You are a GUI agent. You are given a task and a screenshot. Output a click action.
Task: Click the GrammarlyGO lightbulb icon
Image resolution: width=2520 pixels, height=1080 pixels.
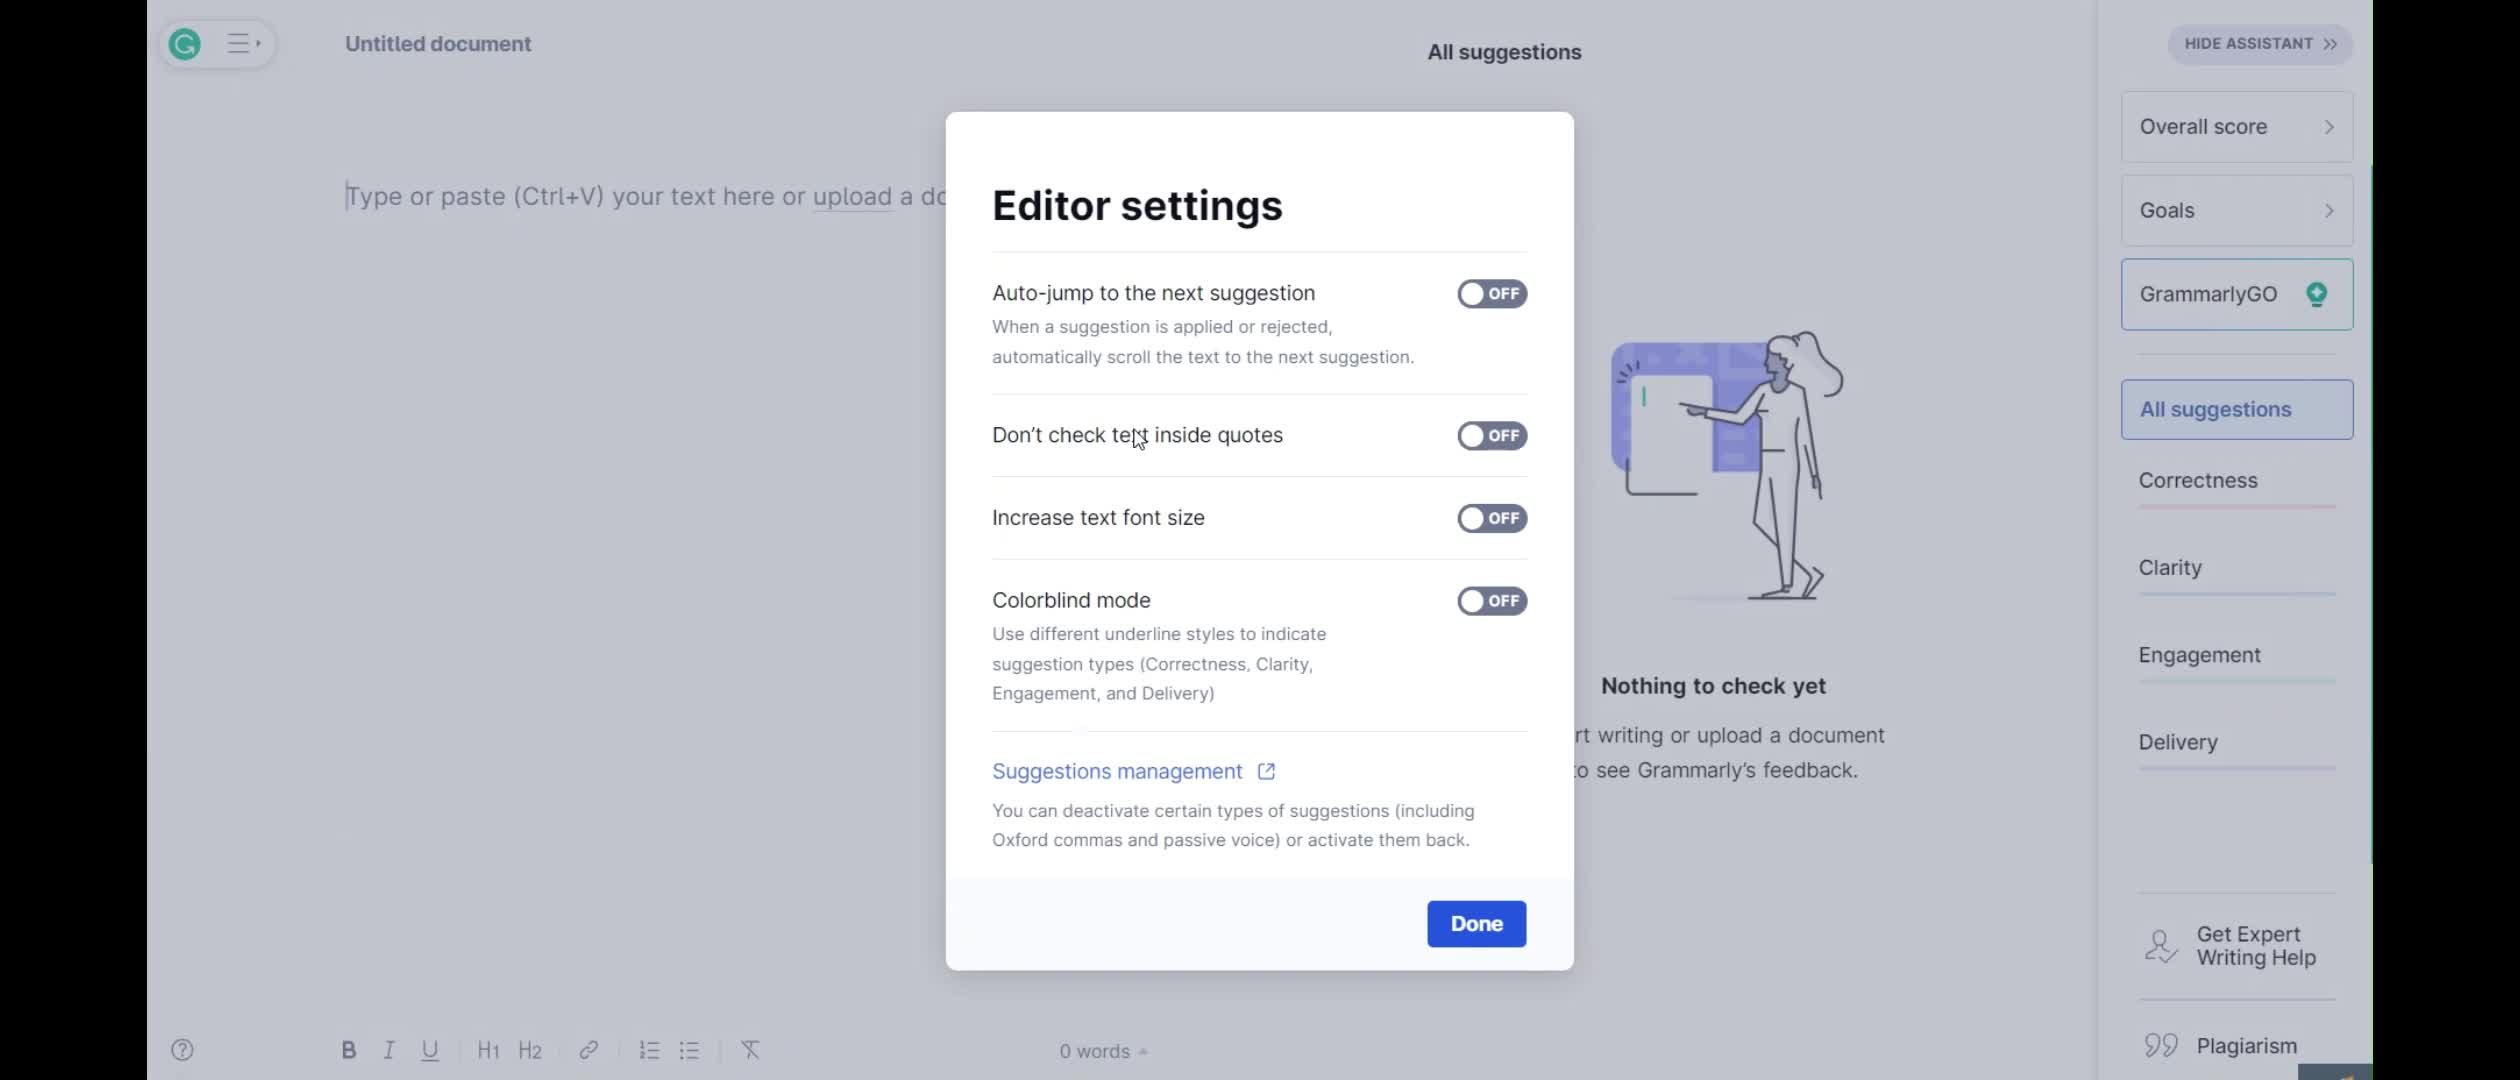click(x=2316, y=294)
